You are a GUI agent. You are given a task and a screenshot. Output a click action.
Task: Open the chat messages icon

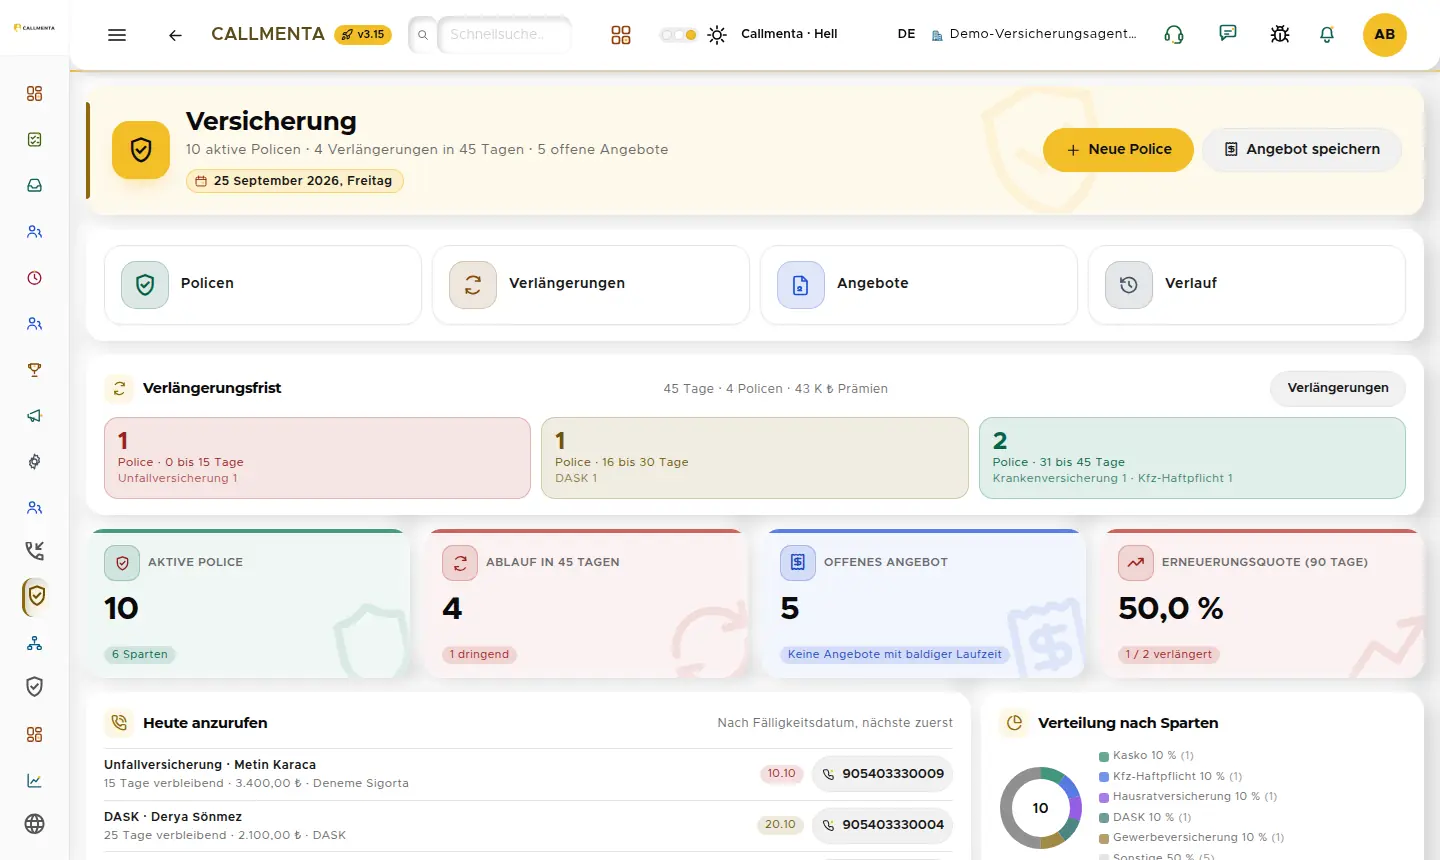tap(1228, 34)
